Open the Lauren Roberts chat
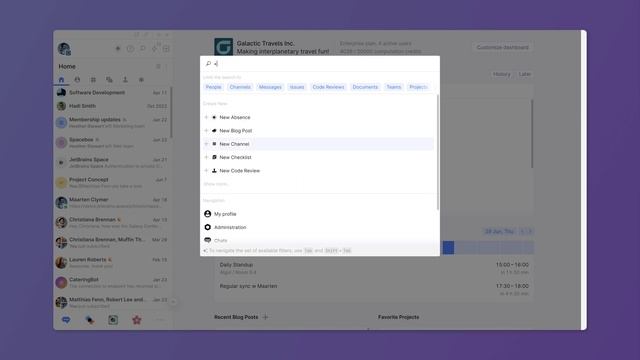 [112, 262]
